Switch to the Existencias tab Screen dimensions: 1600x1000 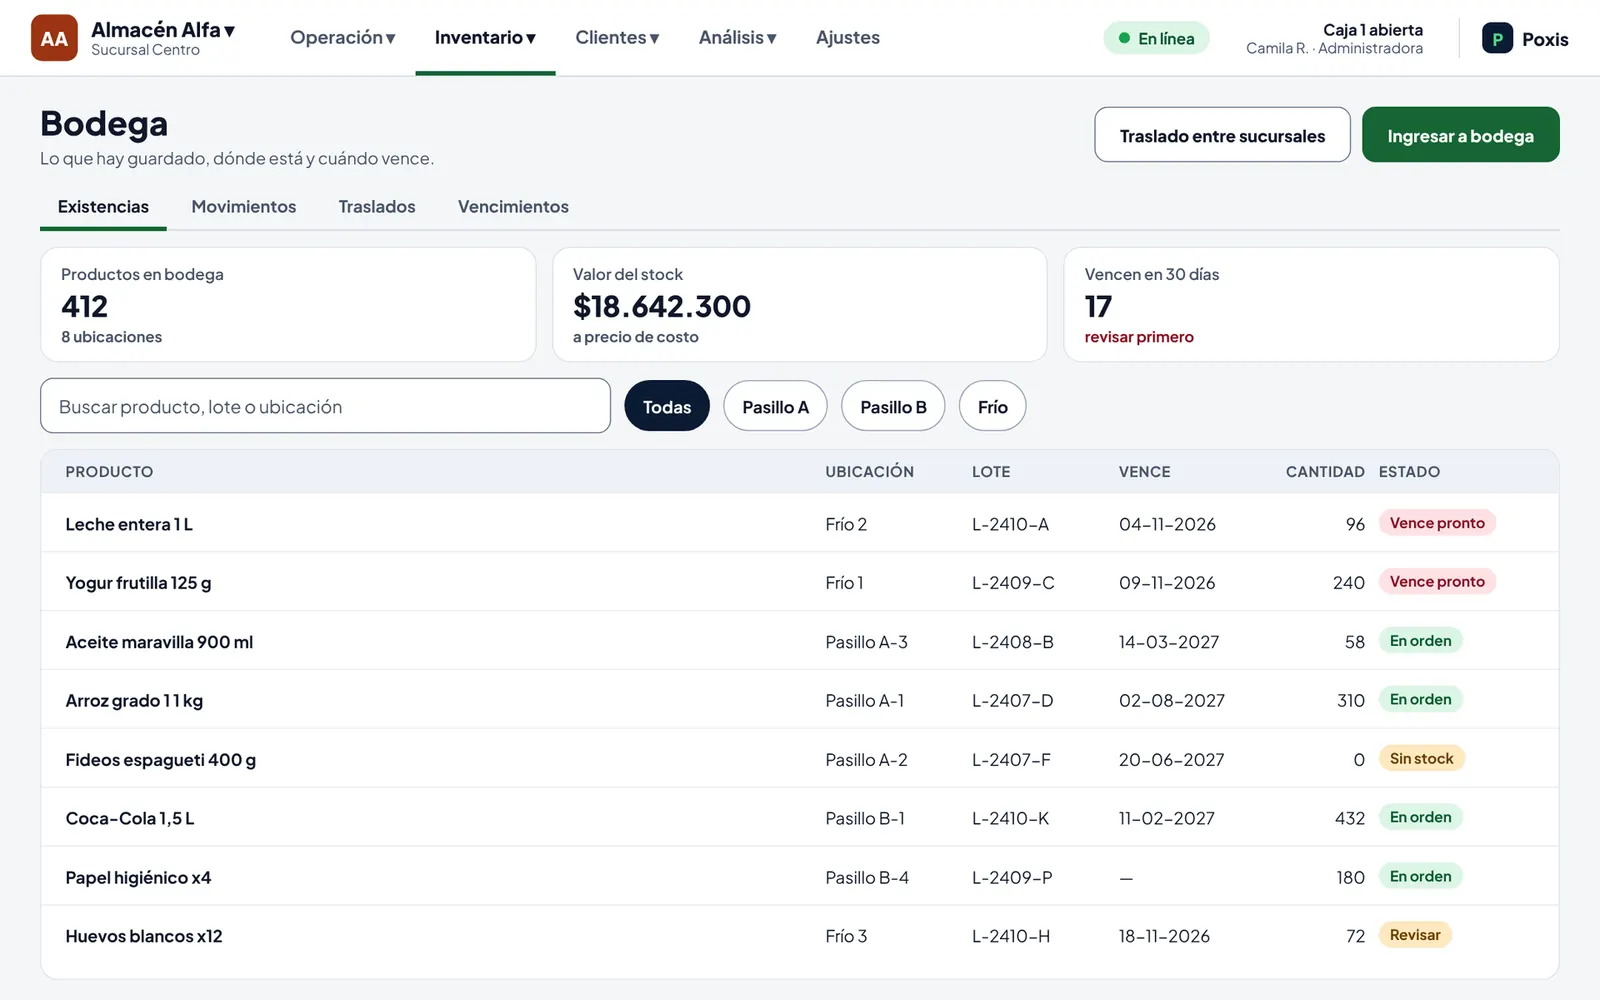[x=103, y=207]
